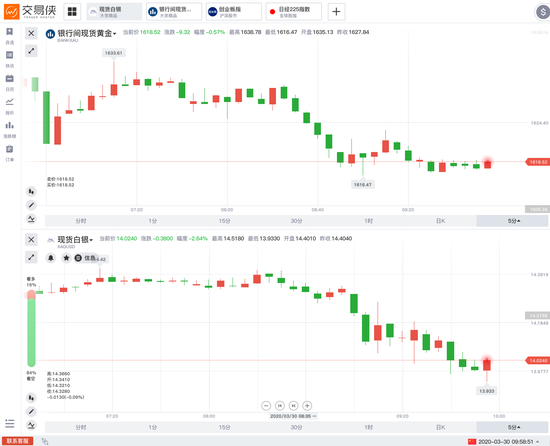Click the 14.0240 price tag on silver axis
Screen dimensions: 550x446
tap(537, 360)
